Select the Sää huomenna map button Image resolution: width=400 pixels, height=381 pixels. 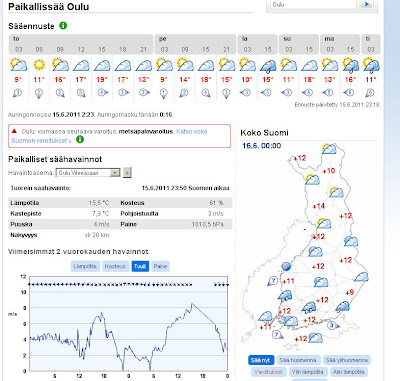298,360
